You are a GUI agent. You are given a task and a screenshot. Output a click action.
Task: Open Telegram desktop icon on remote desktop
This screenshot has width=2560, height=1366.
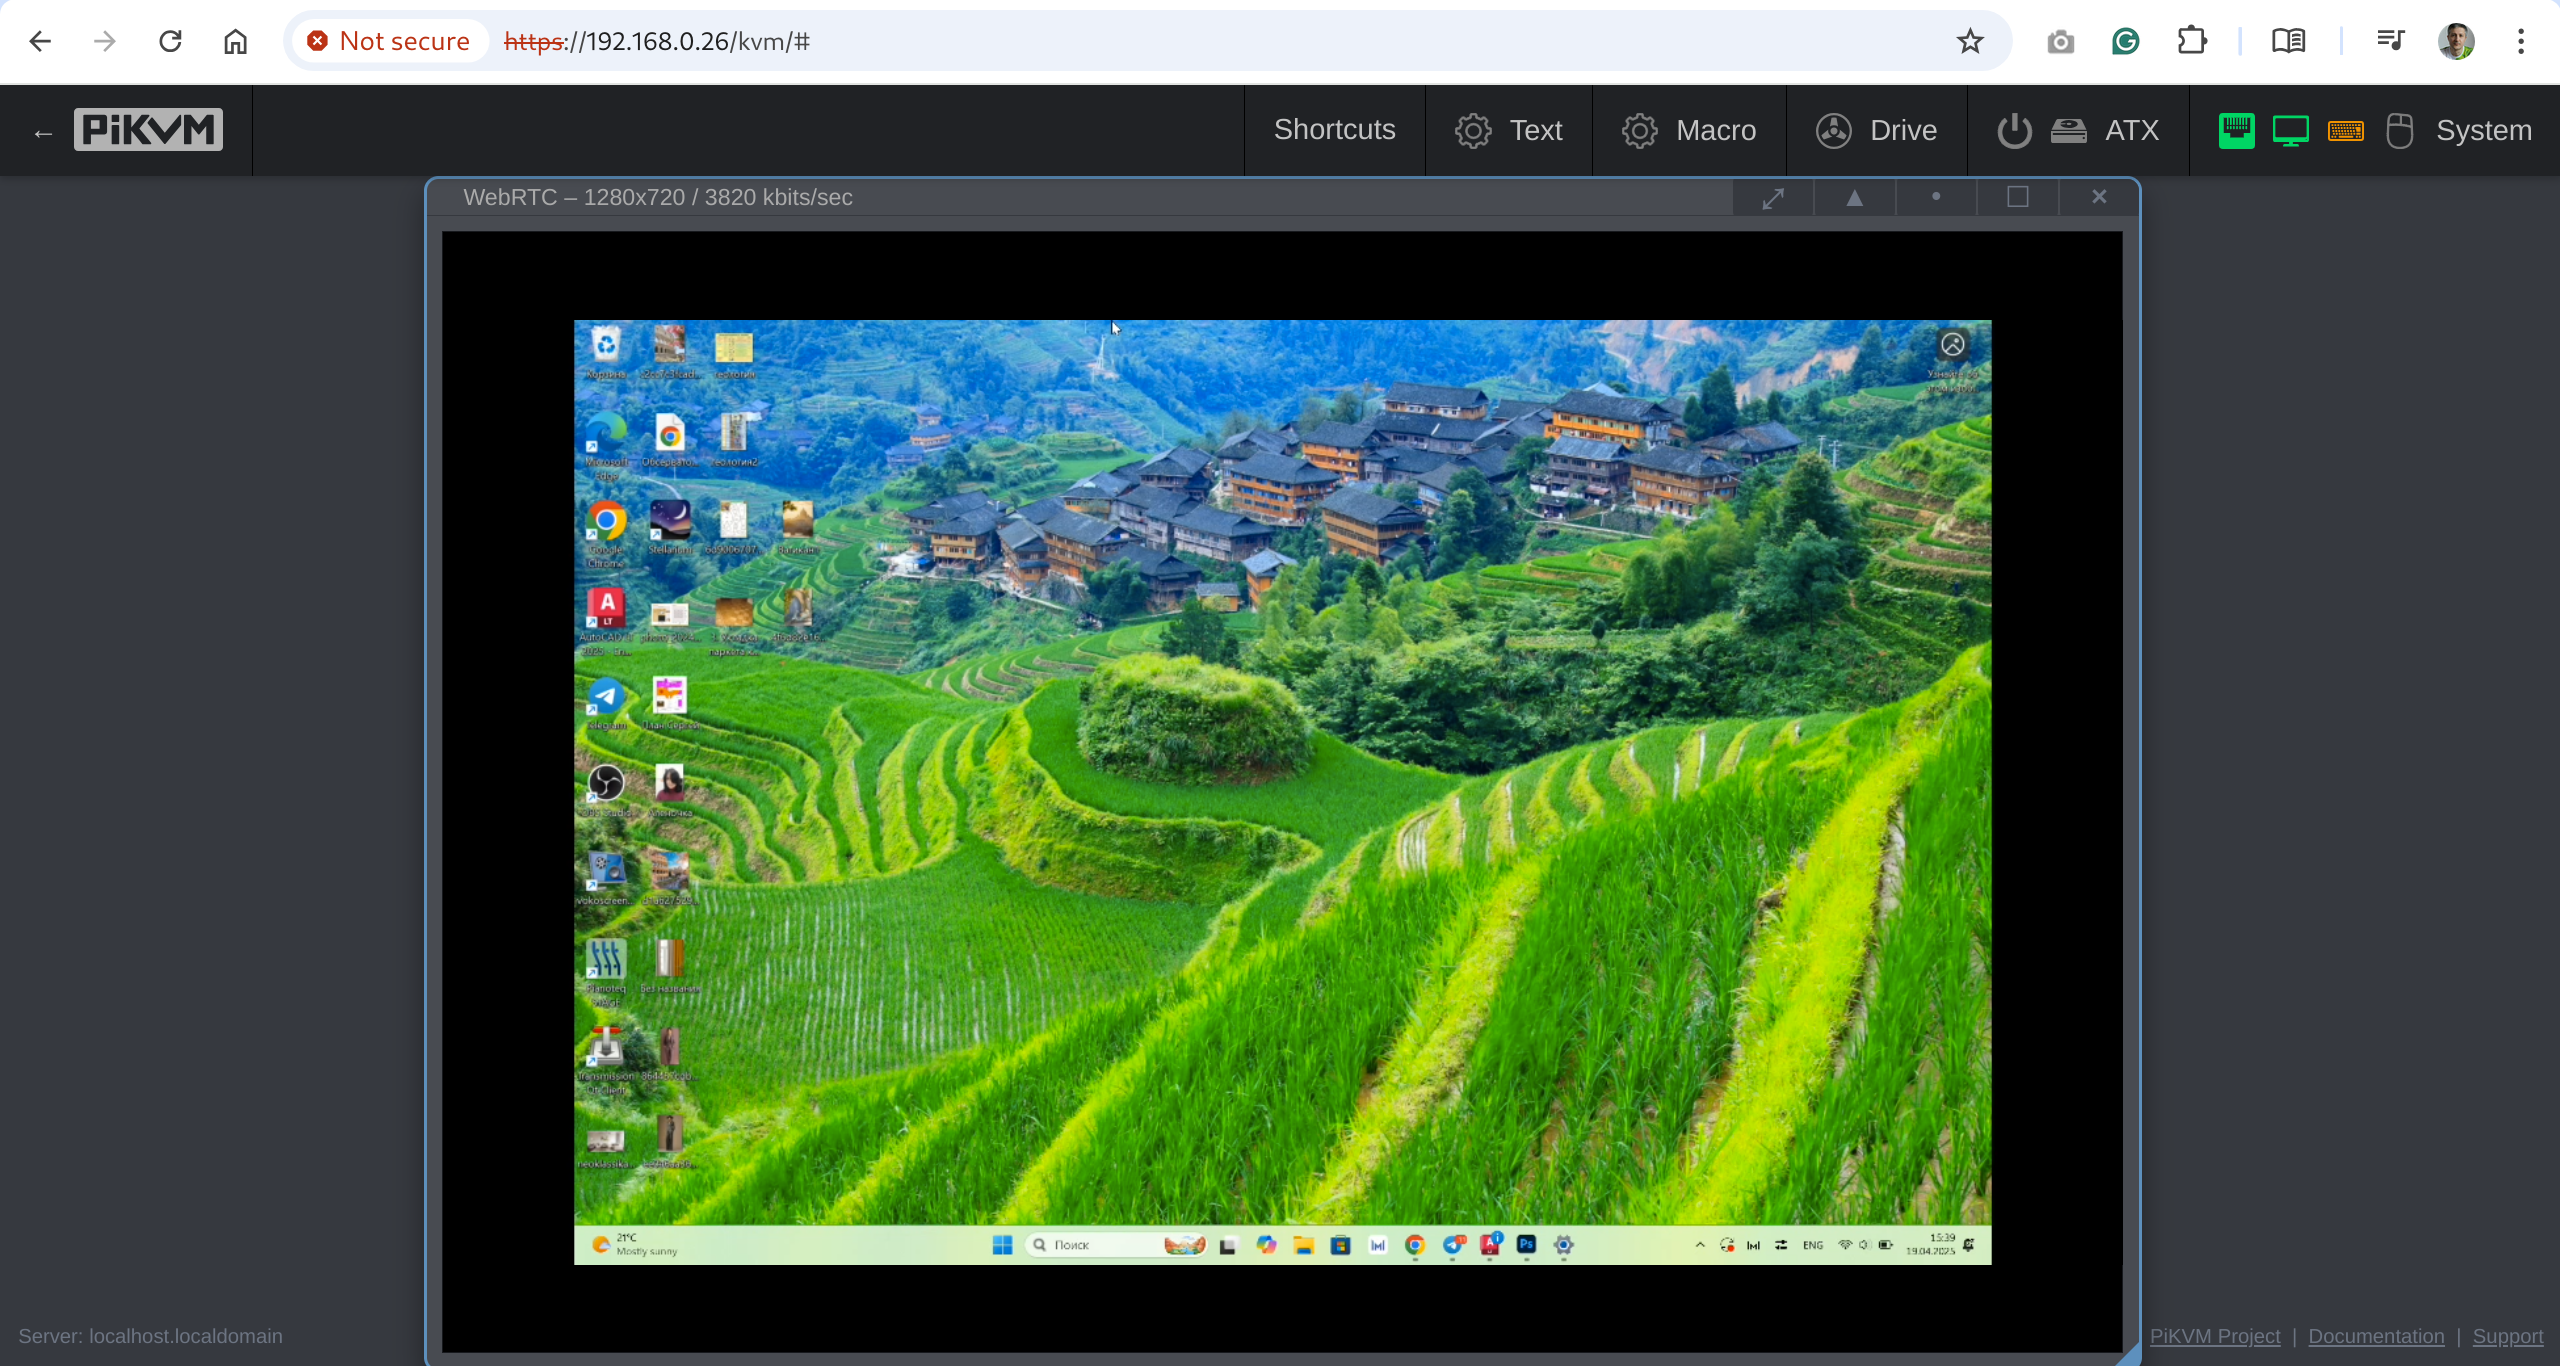pyautogui.click(x=606, y=696)
